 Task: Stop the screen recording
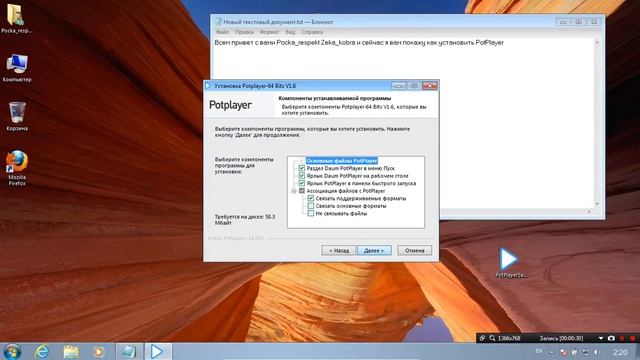633,338
